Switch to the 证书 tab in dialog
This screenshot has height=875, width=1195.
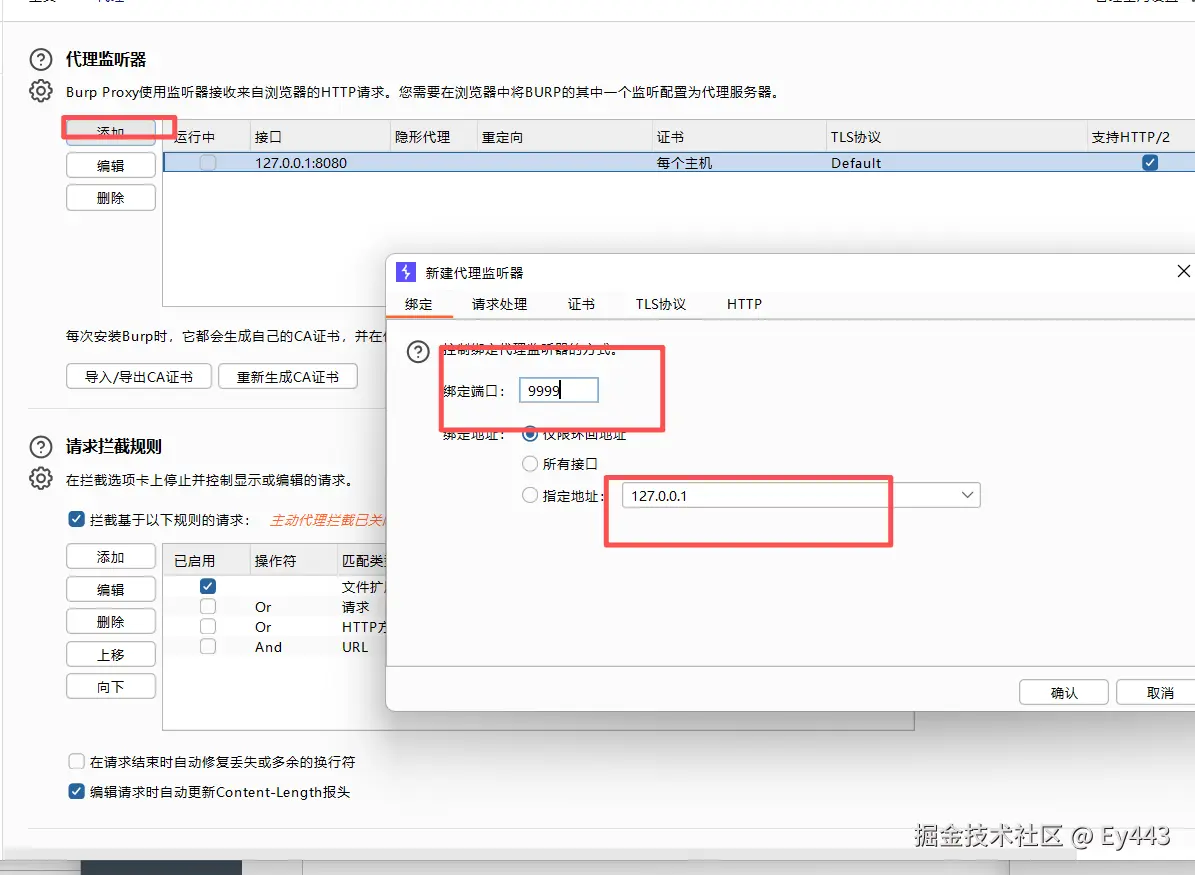581,304
